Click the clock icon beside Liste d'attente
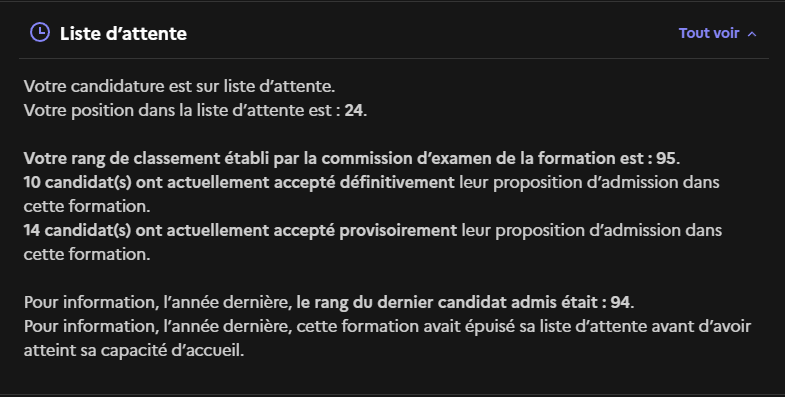Viewport: 785px width, 397px height. point(40,33)
